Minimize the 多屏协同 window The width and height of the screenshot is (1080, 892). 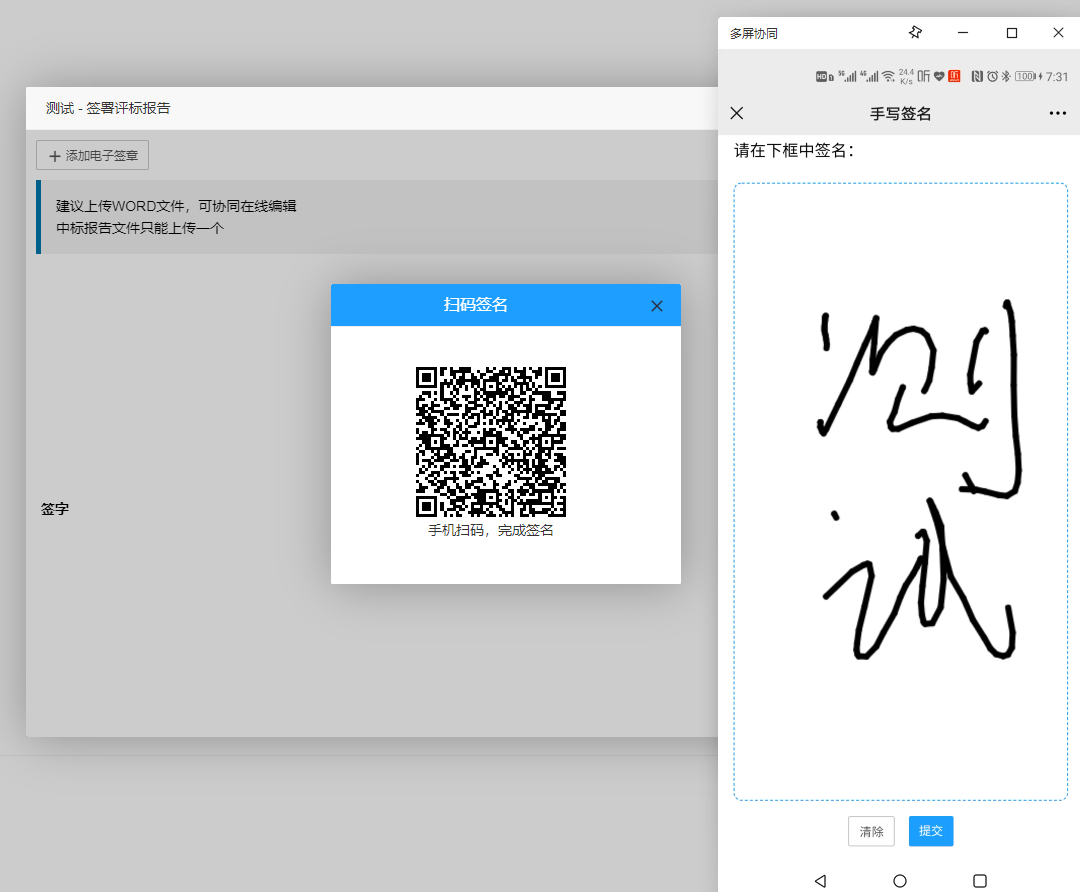[x=963, y=32]
